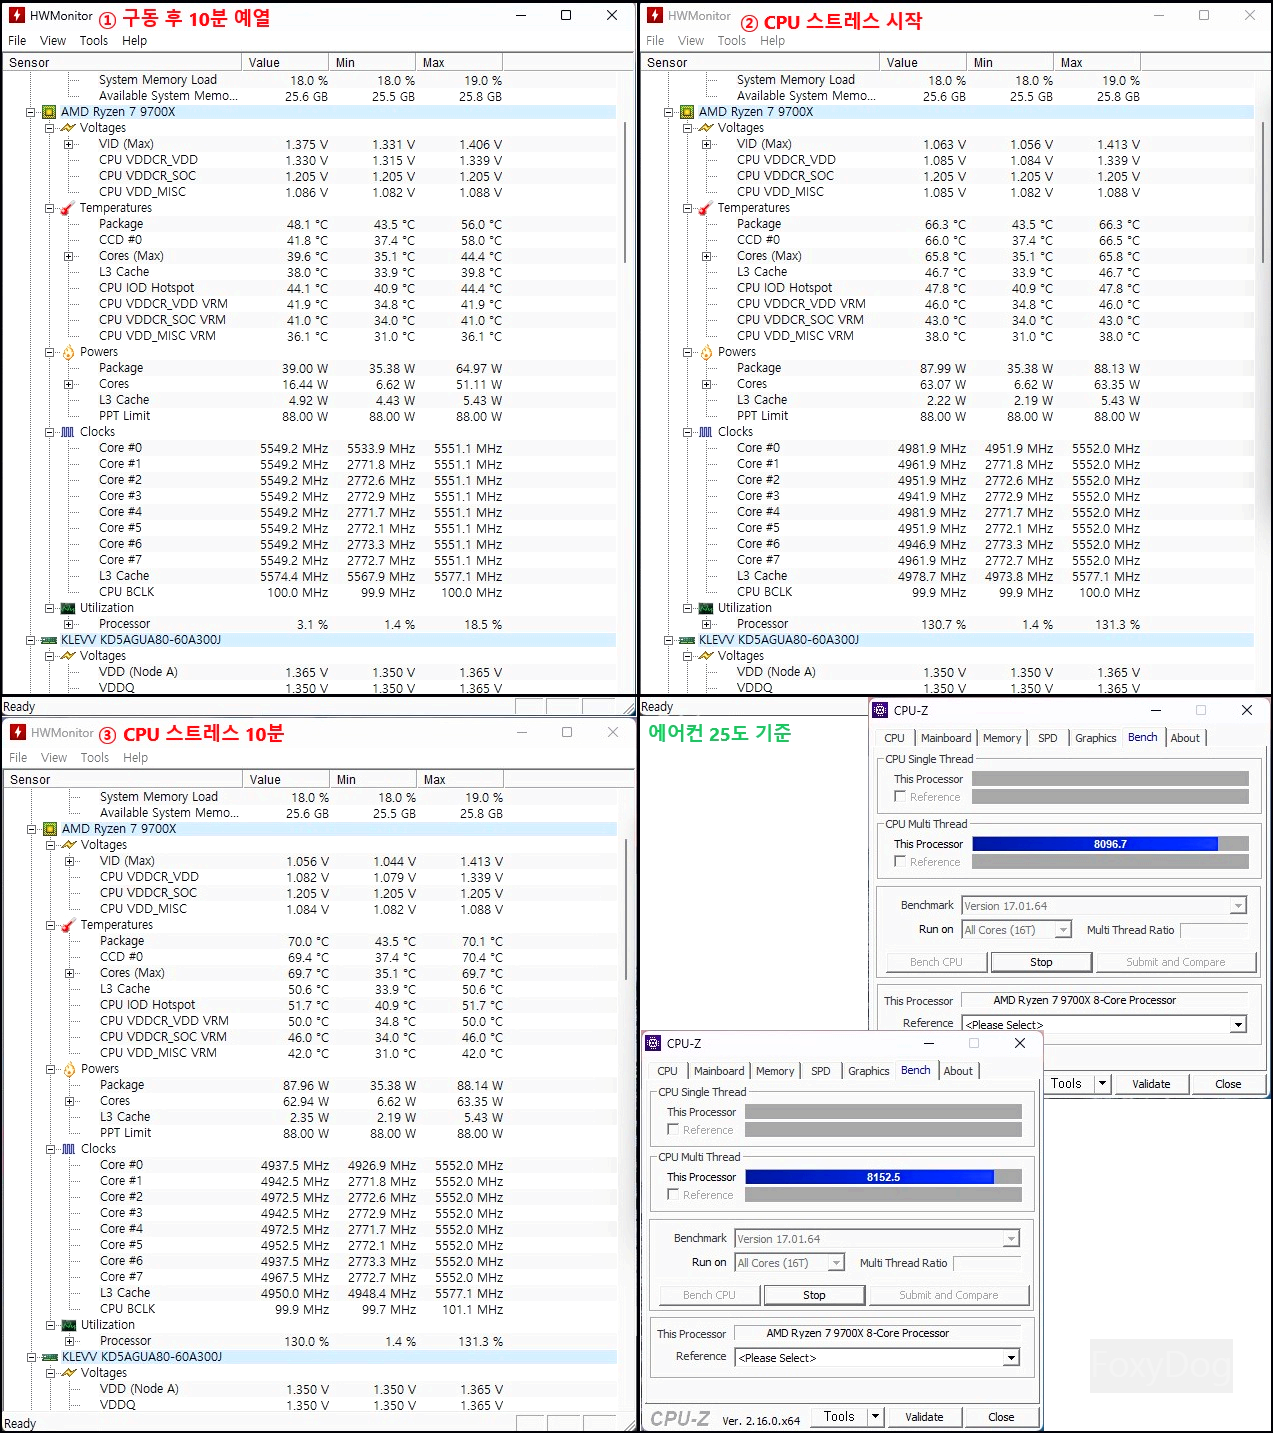
Task: Click the AMD Ryzen 7 9700X chip icon in window ①
Action: pyautogui.click(x=48, y=112)
